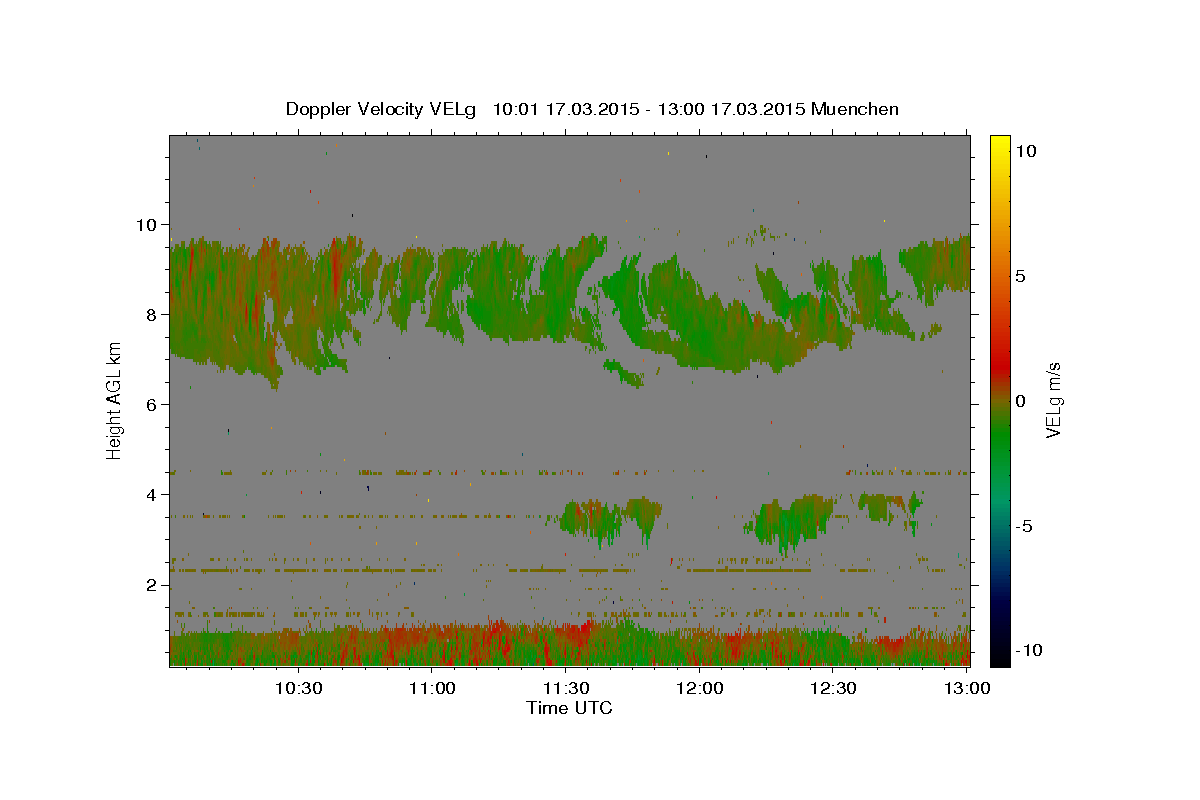Click the height tick label 10
The image size is (1200, 800).
point(148,224)
